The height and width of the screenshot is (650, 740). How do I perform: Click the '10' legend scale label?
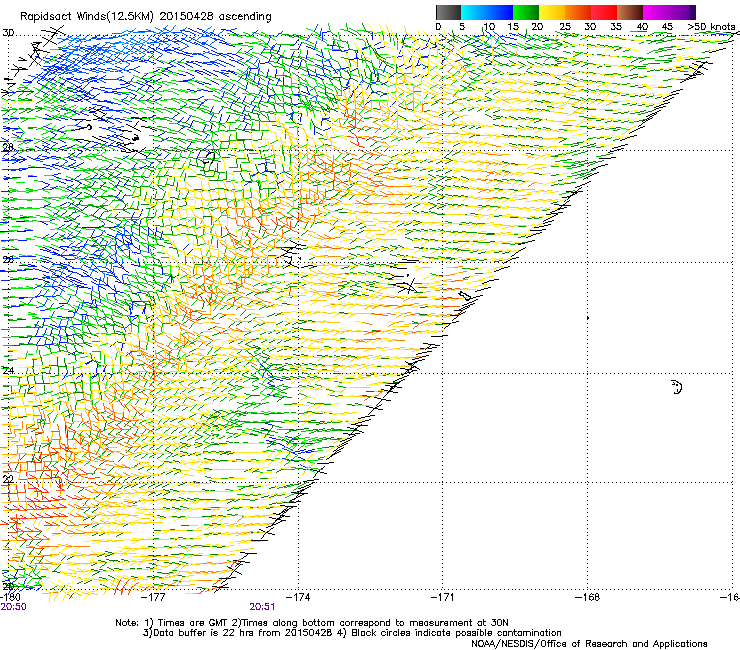tap(489, 27)
